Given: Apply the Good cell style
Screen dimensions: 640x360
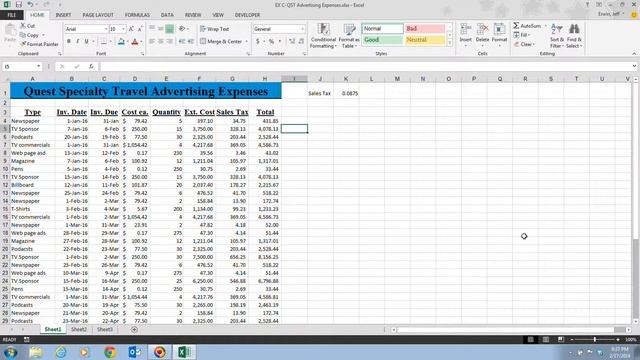Looking at the screenshot, I should 382,40.
